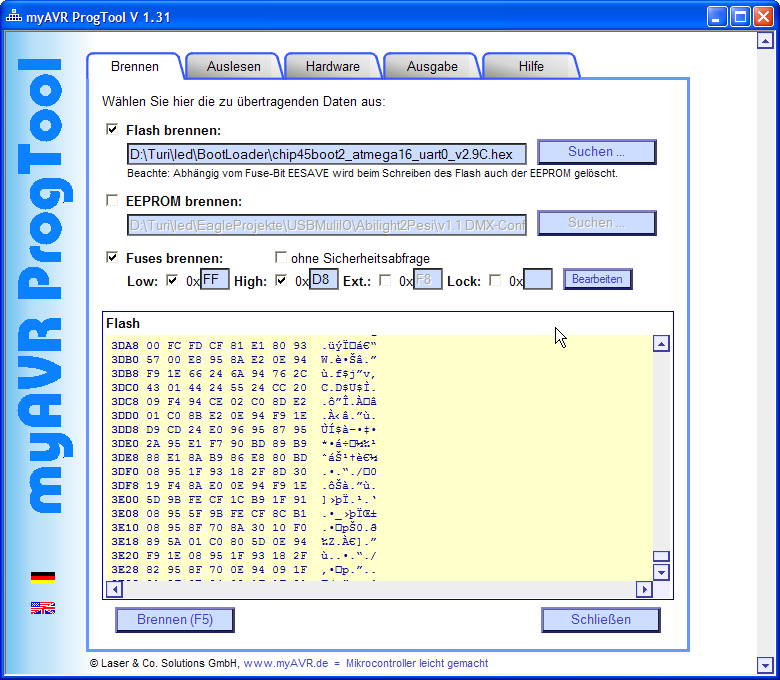
Task: Switch language to German flag
Action: pos(43,578)
